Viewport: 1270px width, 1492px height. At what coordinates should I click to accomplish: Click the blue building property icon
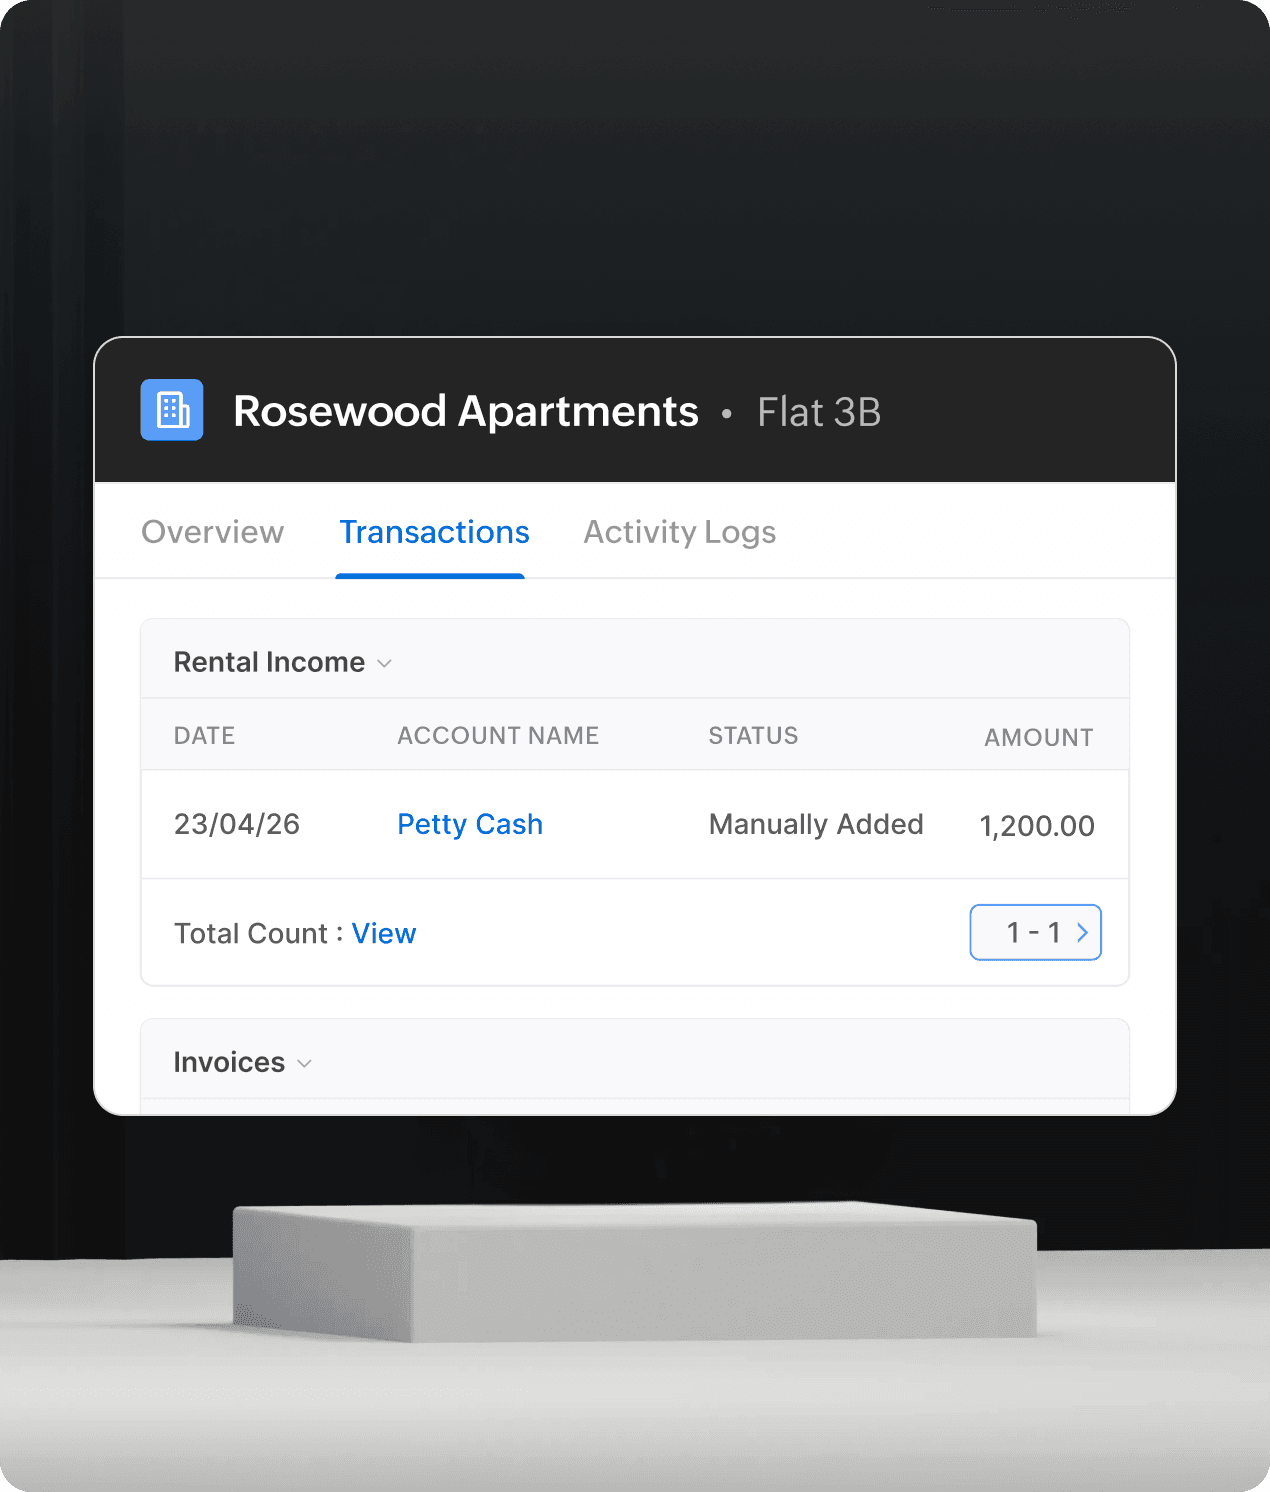click(x=172, y=410)
